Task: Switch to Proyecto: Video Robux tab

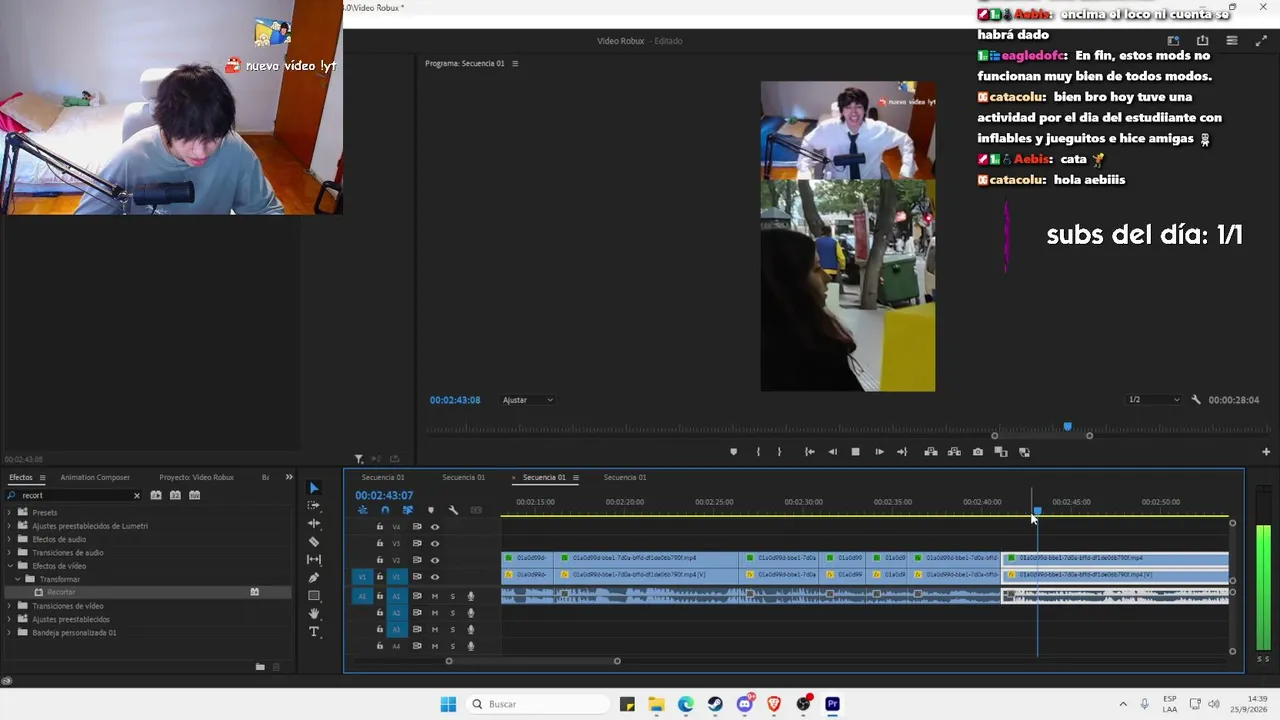Action: pyautogui.click(x=196, y=477)
